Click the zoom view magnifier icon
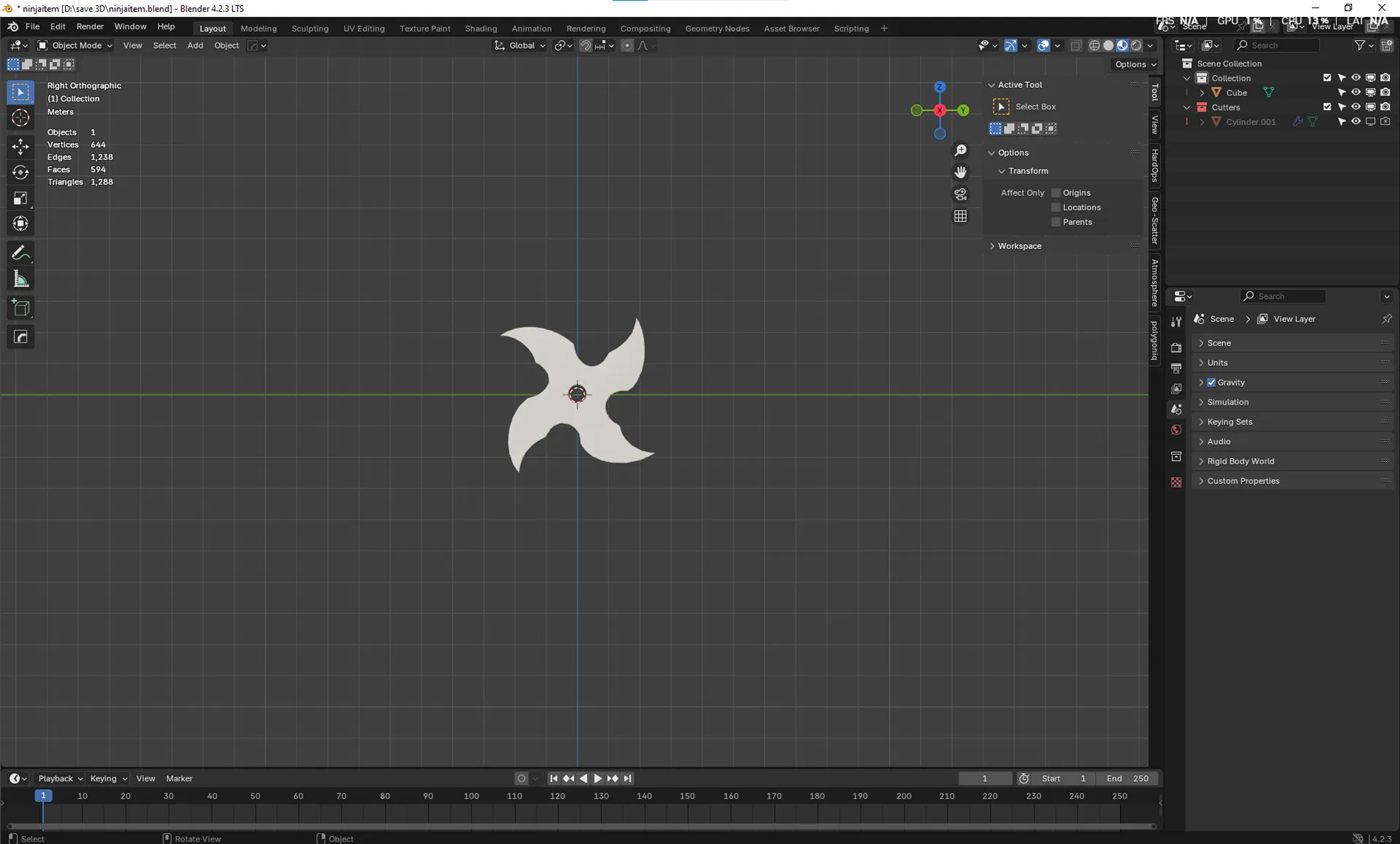The image size is (1400, 844). pos(960,151)
